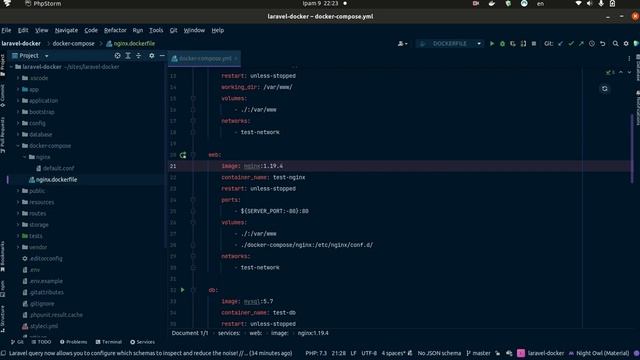Click the 4 spaces indent setting
This screenshot has height=360, width=640.
[393, 353]
